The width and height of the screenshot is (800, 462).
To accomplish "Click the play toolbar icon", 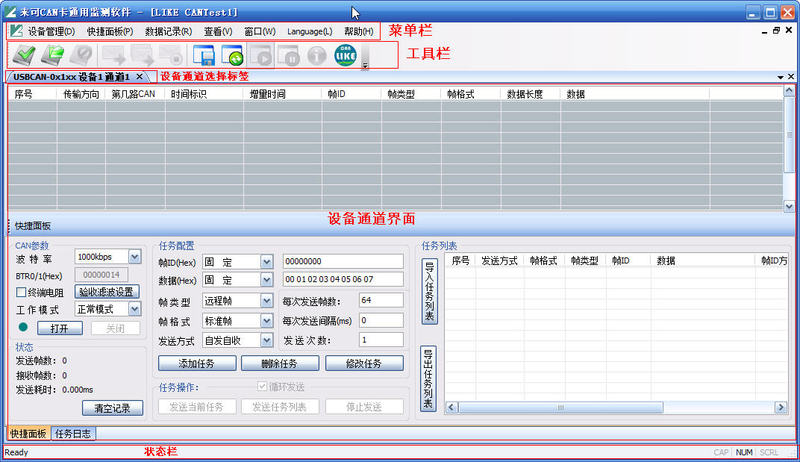I will tap(260, 56).
